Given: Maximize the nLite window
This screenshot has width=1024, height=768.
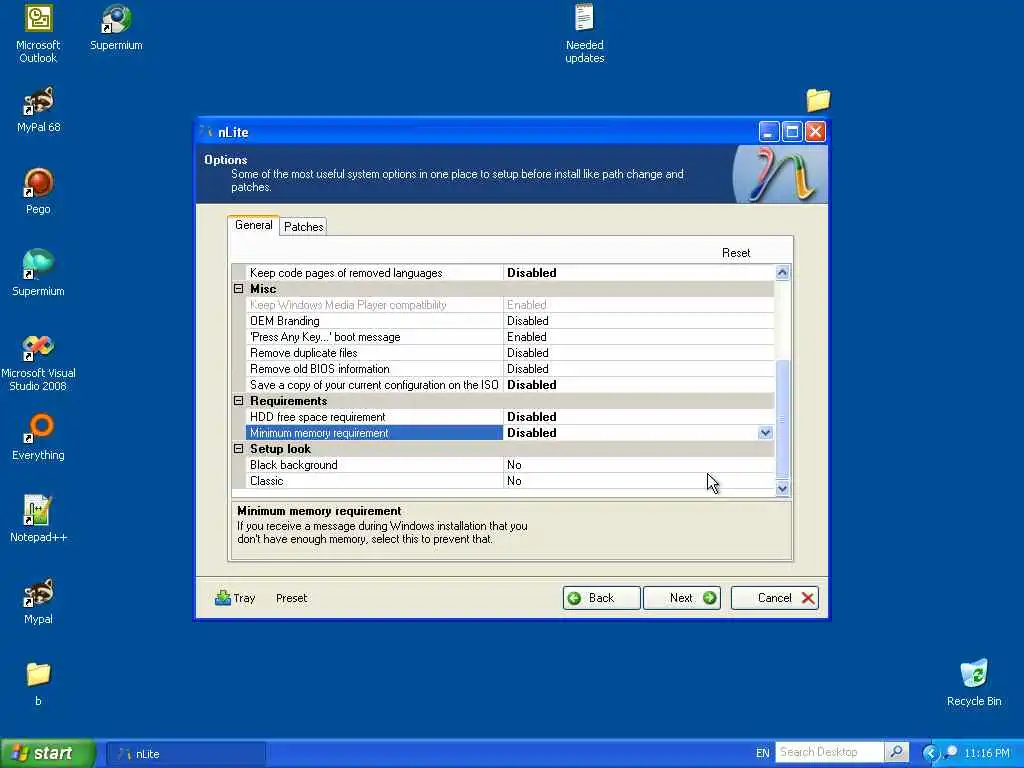Looking at the screenshot, I should pyautogui.click(x=792, y=132).
